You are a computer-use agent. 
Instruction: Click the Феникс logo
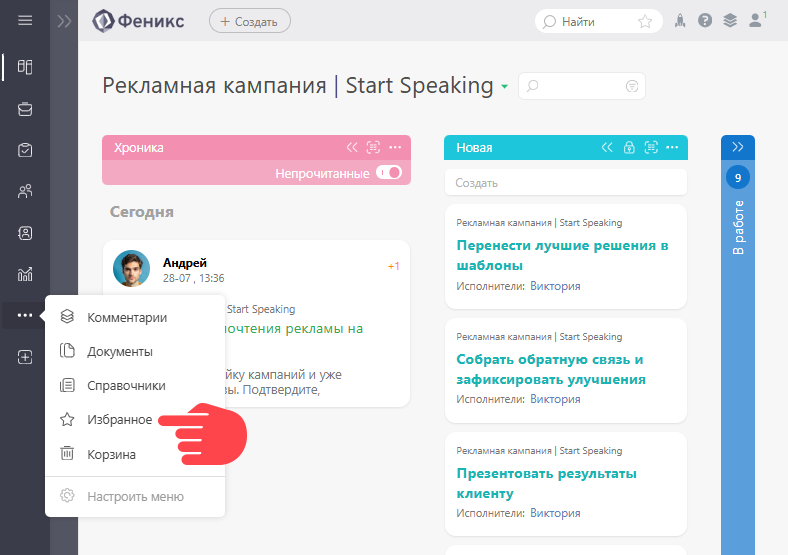coord(139,21)
